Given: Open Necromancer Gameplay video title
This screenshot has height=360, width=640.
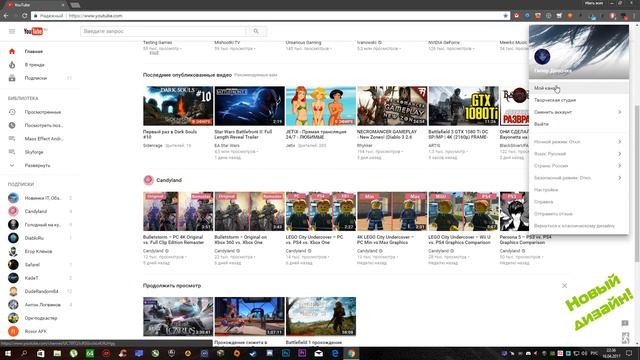Looking at the screenshot, I should click(387, 134).
